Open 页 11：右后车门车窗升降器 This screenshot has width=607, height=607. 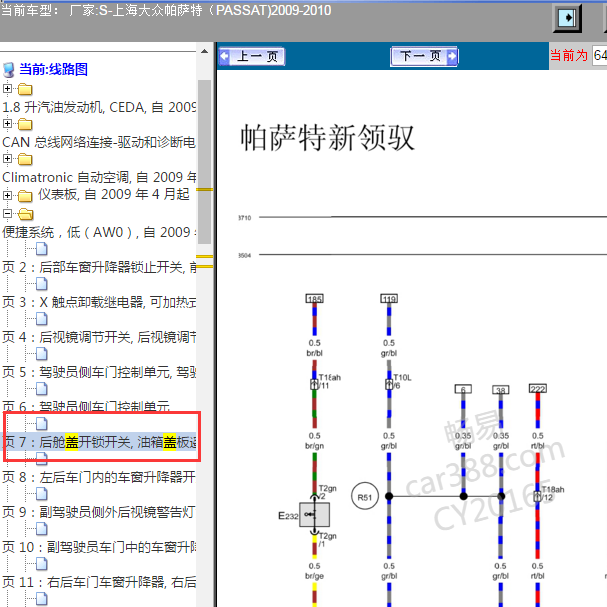[x=99, y=582]
